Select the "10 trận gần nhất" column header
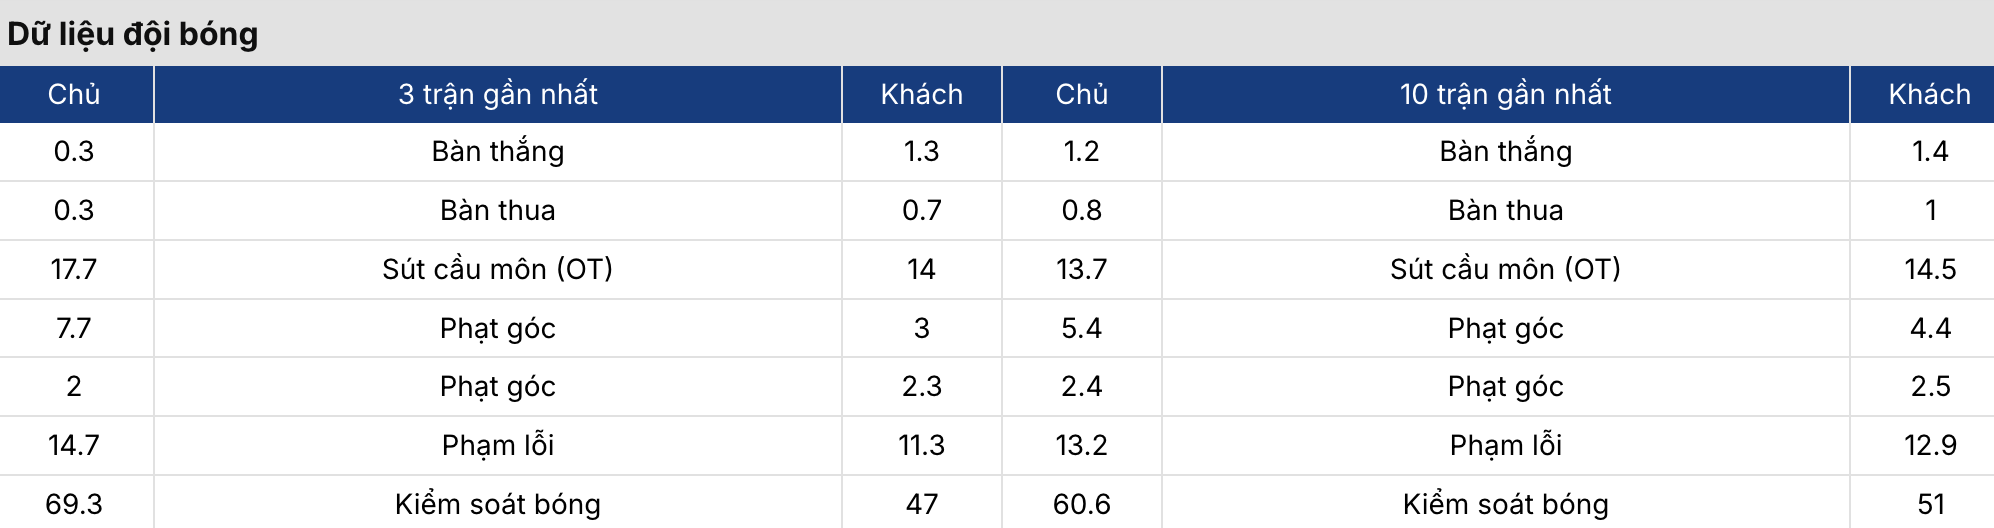This screenshot has width=1994, height=528. tap(1505, 94)
